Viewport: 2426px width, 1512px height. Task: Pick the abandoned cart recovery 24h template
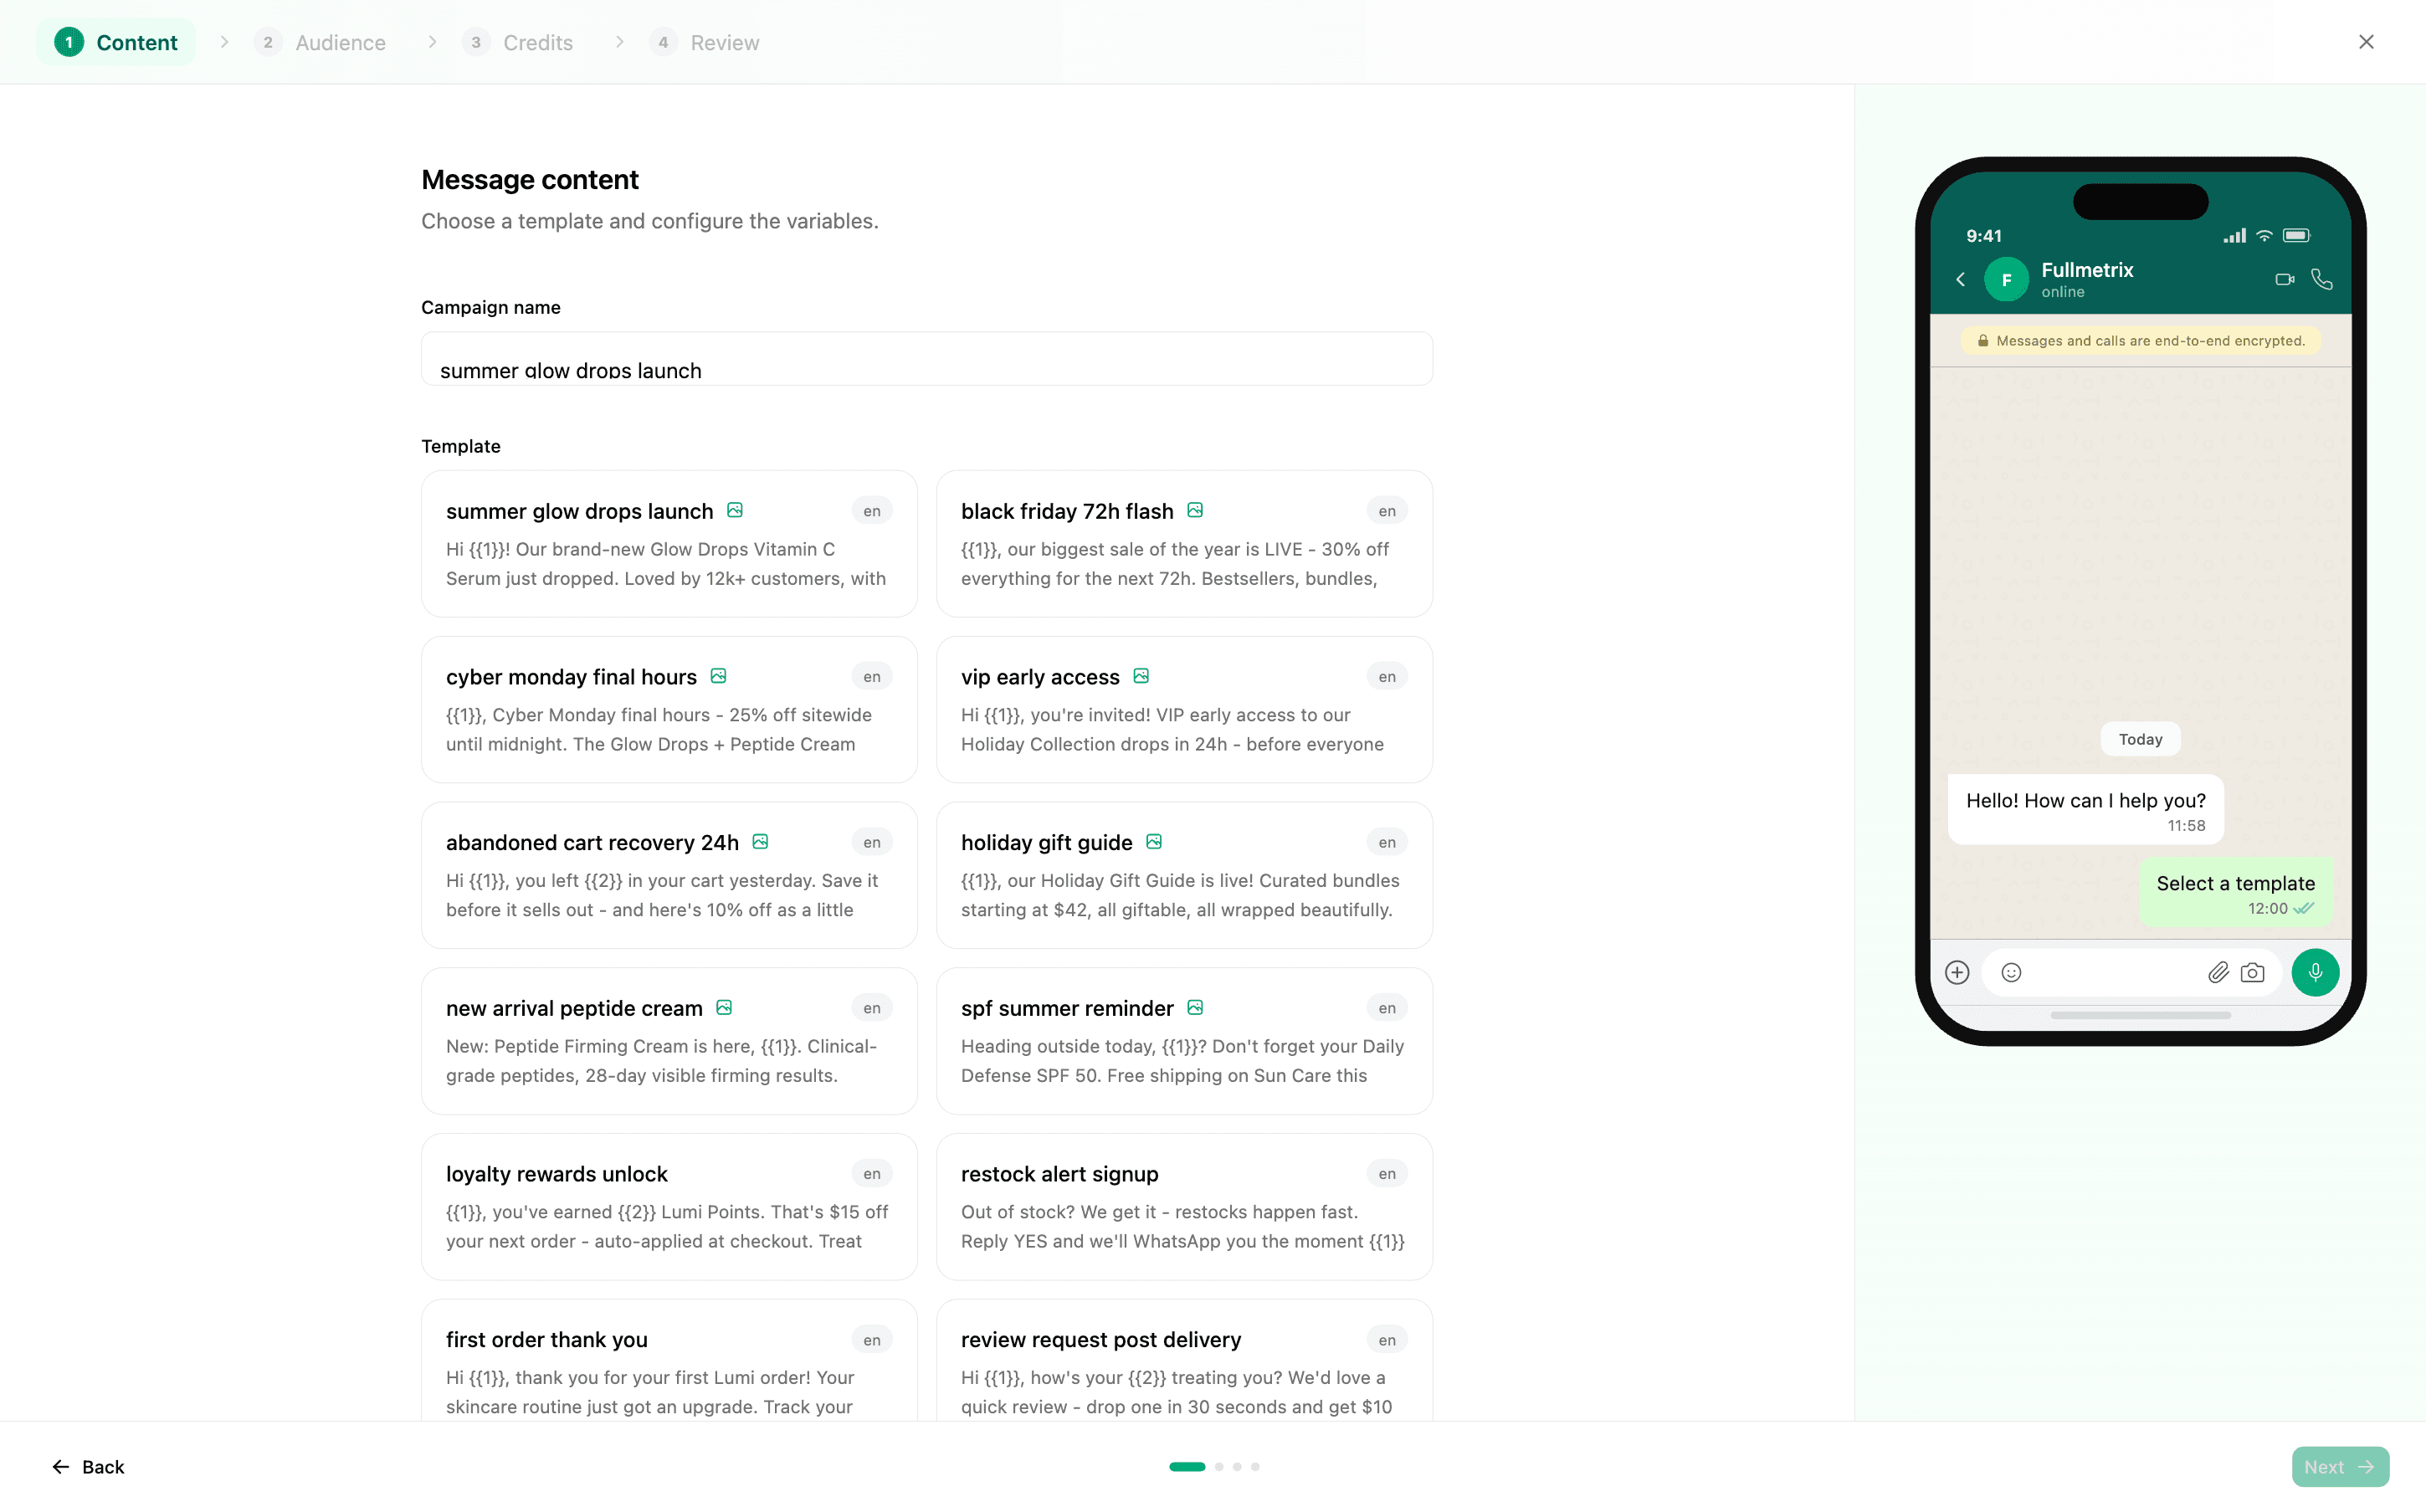pyautogui.click(x=669, y=875)
